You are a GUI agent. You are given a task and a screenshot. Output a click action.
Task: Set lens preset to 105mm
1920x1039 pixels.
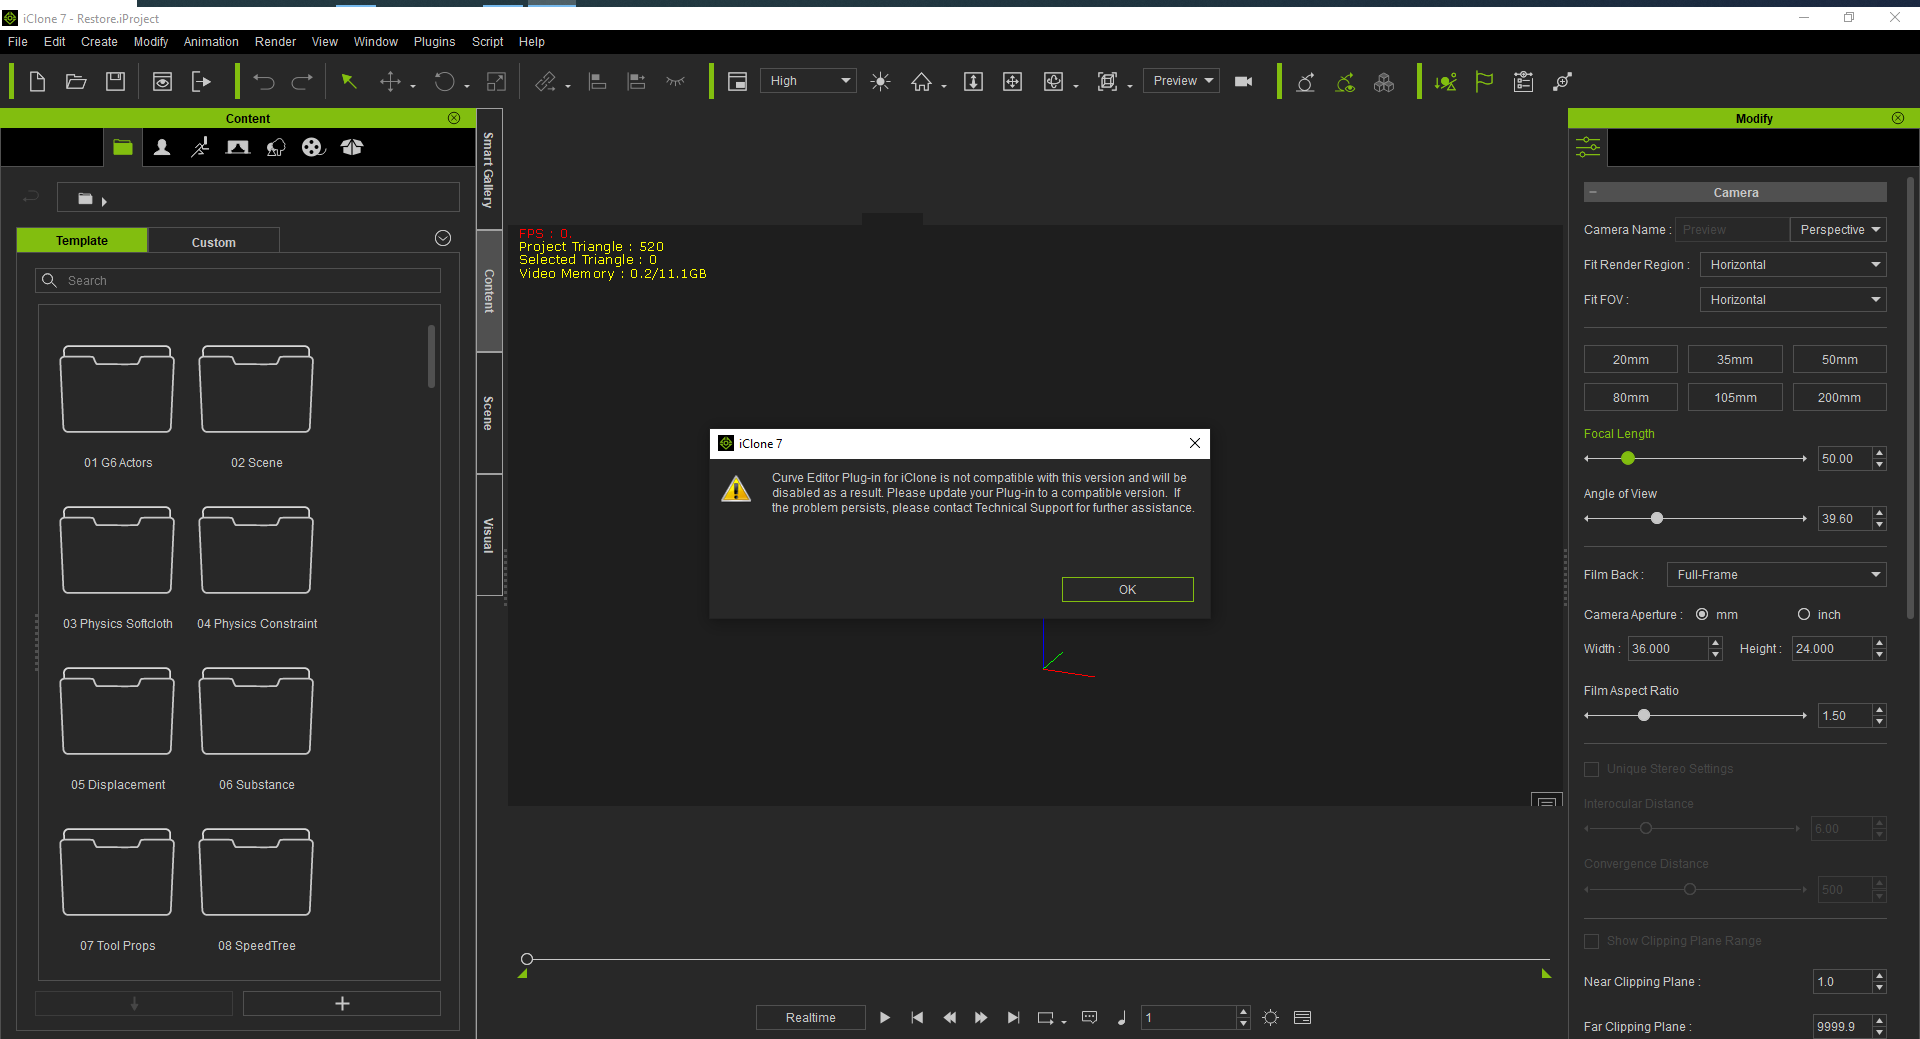pos(1735,398)
